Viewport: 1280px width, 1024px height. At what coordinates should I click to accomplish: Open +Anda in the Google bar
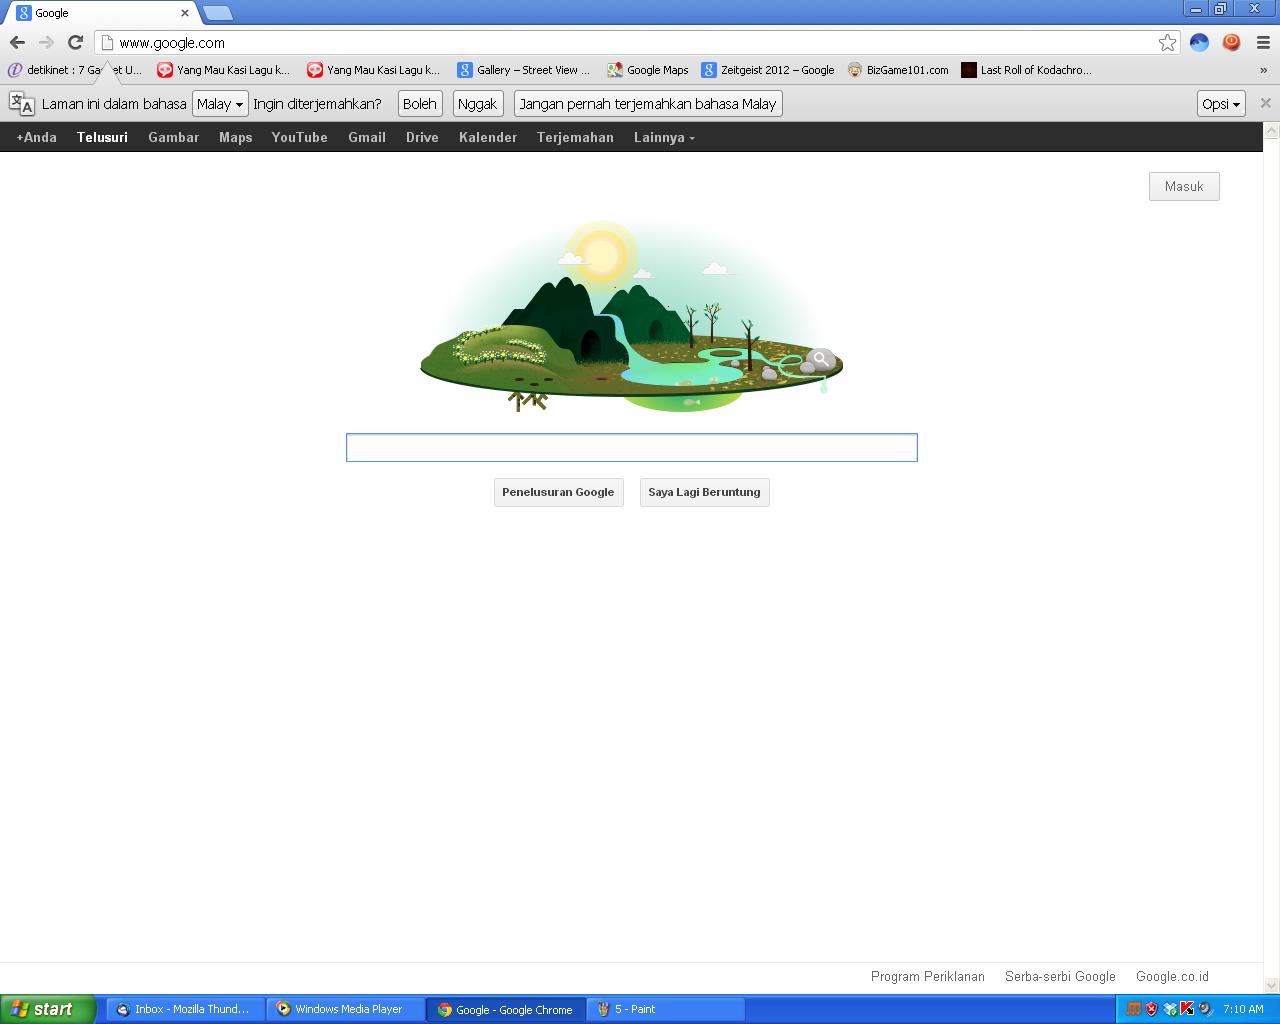(36, 137)
